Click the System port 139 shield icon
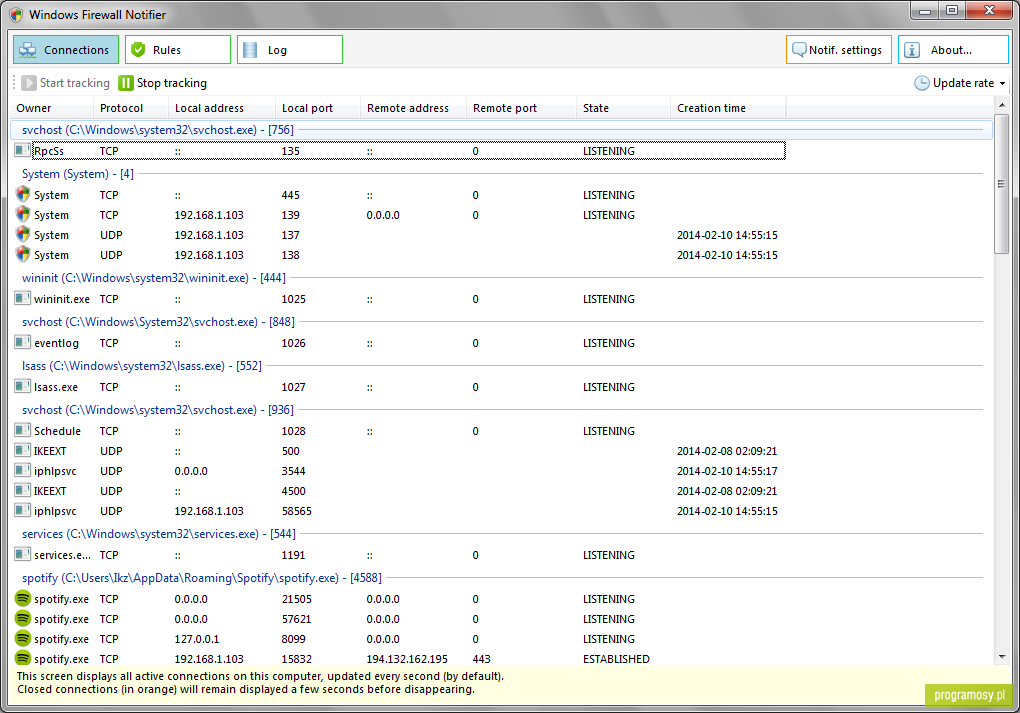Image resolution: width=1020 pixels, height=713 pixels. coord(23,214)
